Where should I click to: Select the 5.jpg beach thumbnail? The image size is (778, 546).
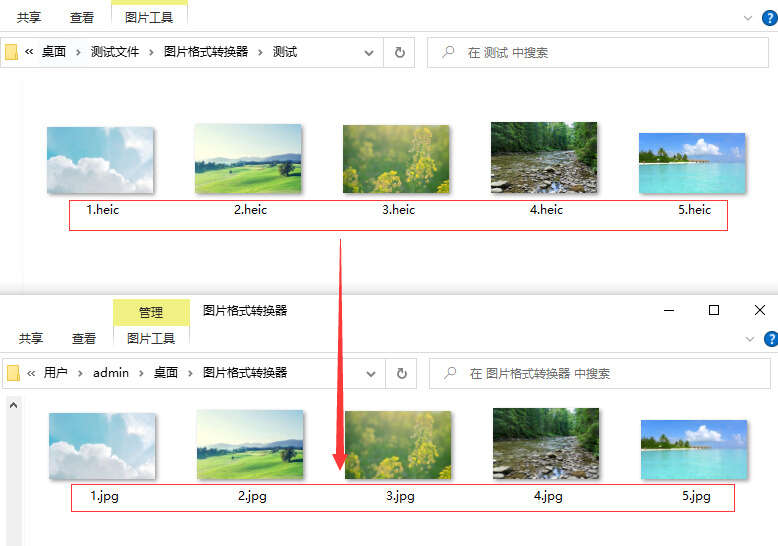[x=694, y=450]
